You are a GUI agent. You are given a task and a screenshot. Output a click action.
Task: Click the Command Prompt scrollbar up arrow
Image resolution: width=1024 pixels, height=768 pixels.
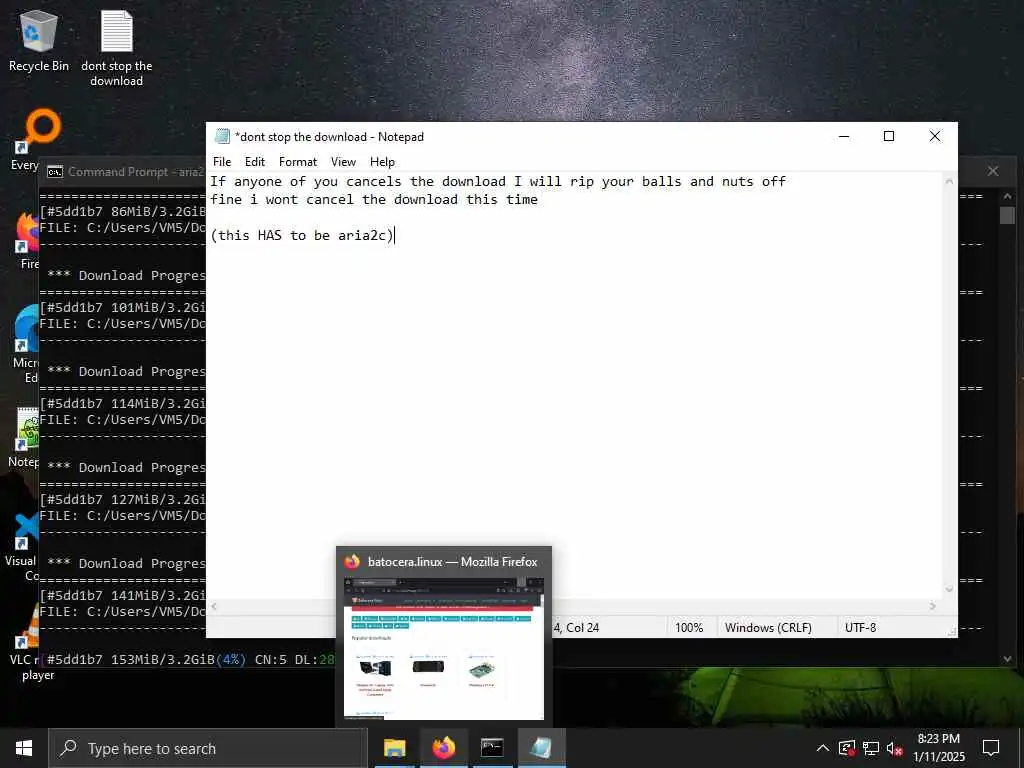(x=1007, y=195)
